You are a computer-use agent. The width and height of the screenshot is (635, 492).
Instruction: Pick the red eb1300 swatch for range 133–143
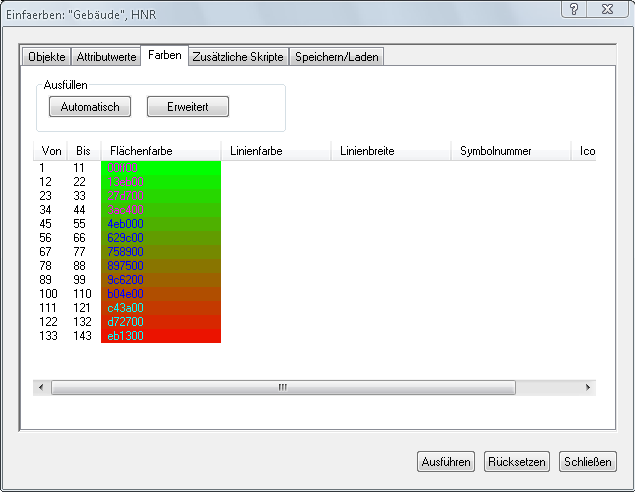click(x=161, y=336)
